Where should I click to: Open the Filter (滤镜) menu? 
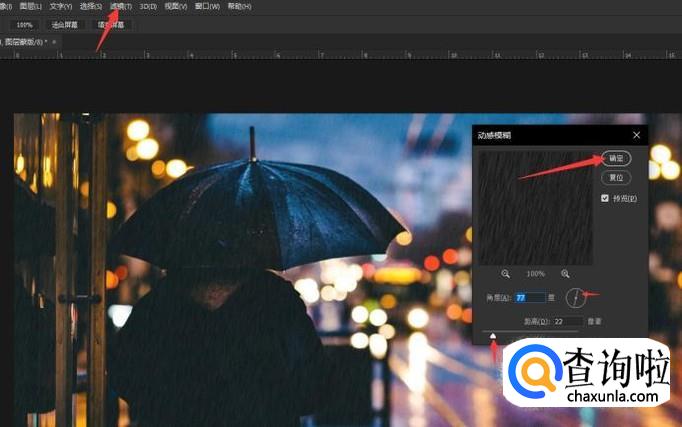[x=120, y=6]
